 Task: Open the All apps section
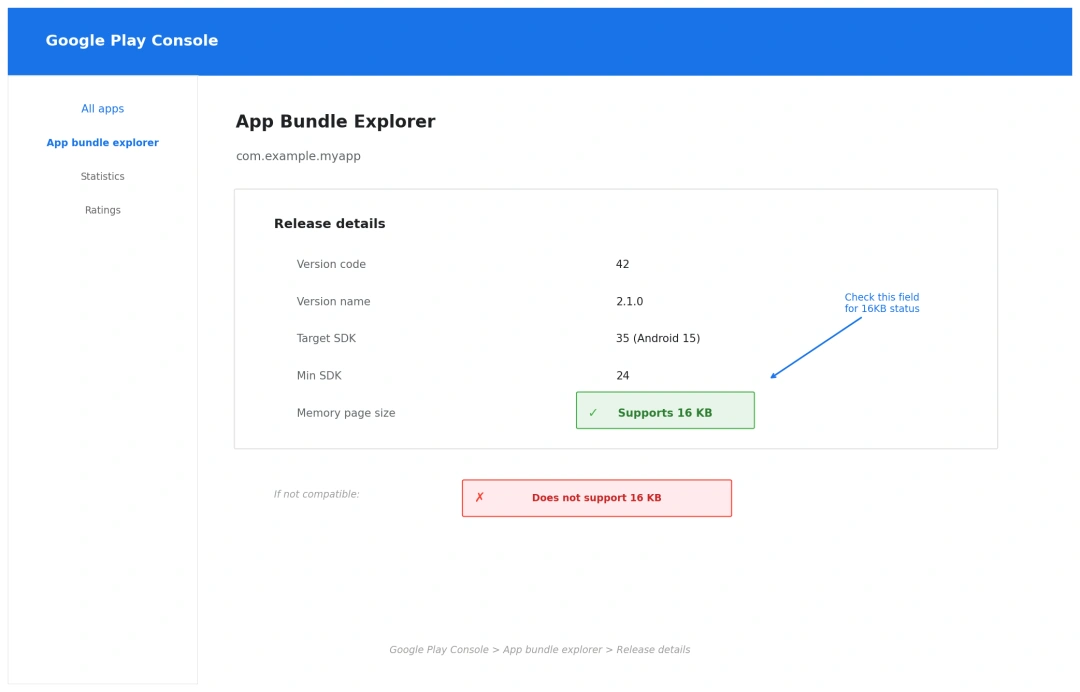(x=102, y=108)
